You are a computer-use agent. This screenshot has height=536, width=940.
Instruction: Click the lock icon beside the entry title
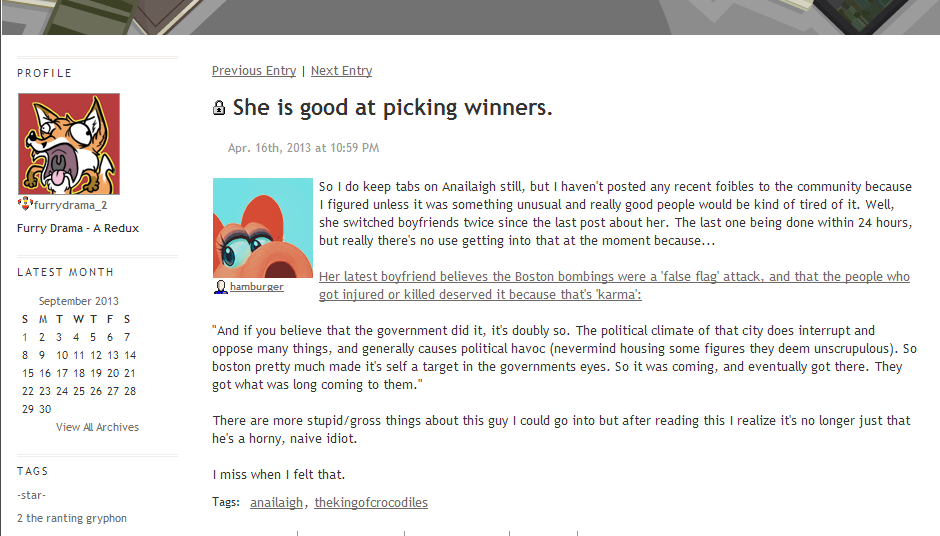(x=219, y=108)
